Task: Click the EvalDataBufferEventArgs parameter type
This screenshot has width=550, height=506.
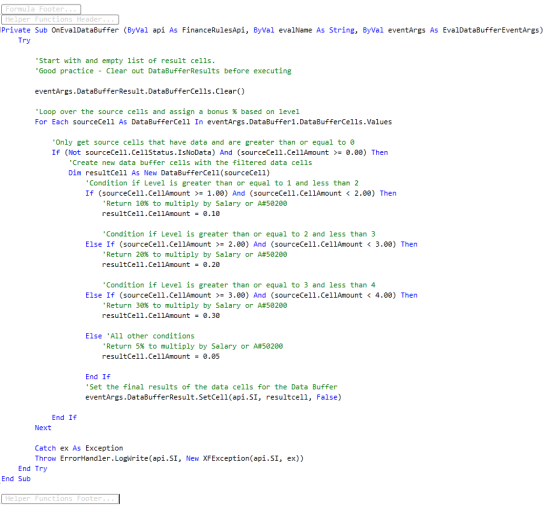Action: point(491,30)
